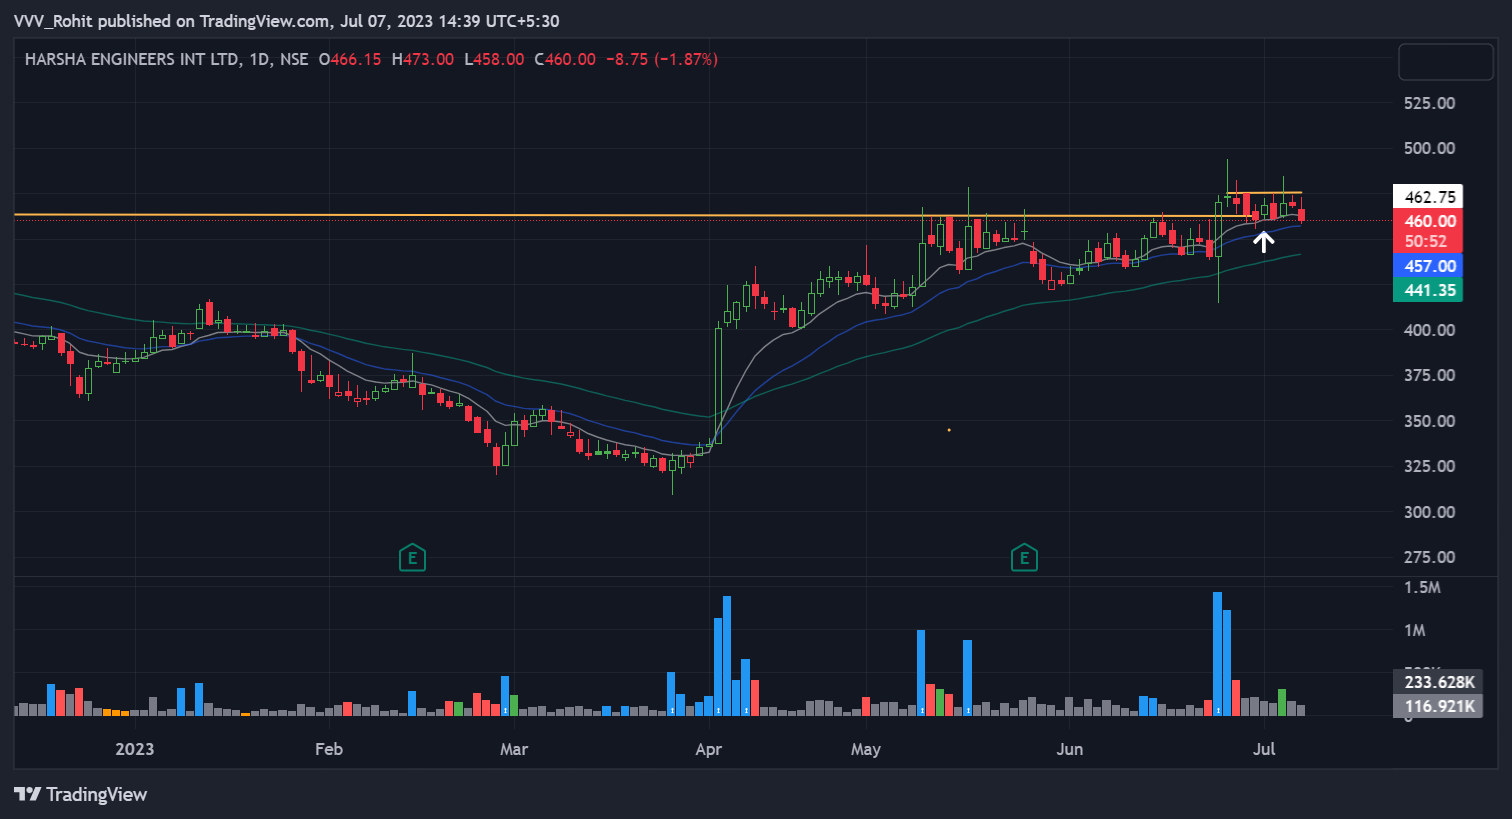Click the empty rounded button at top right
This screenshot has width=1512, height=819.
click(x=1445, y=61)
